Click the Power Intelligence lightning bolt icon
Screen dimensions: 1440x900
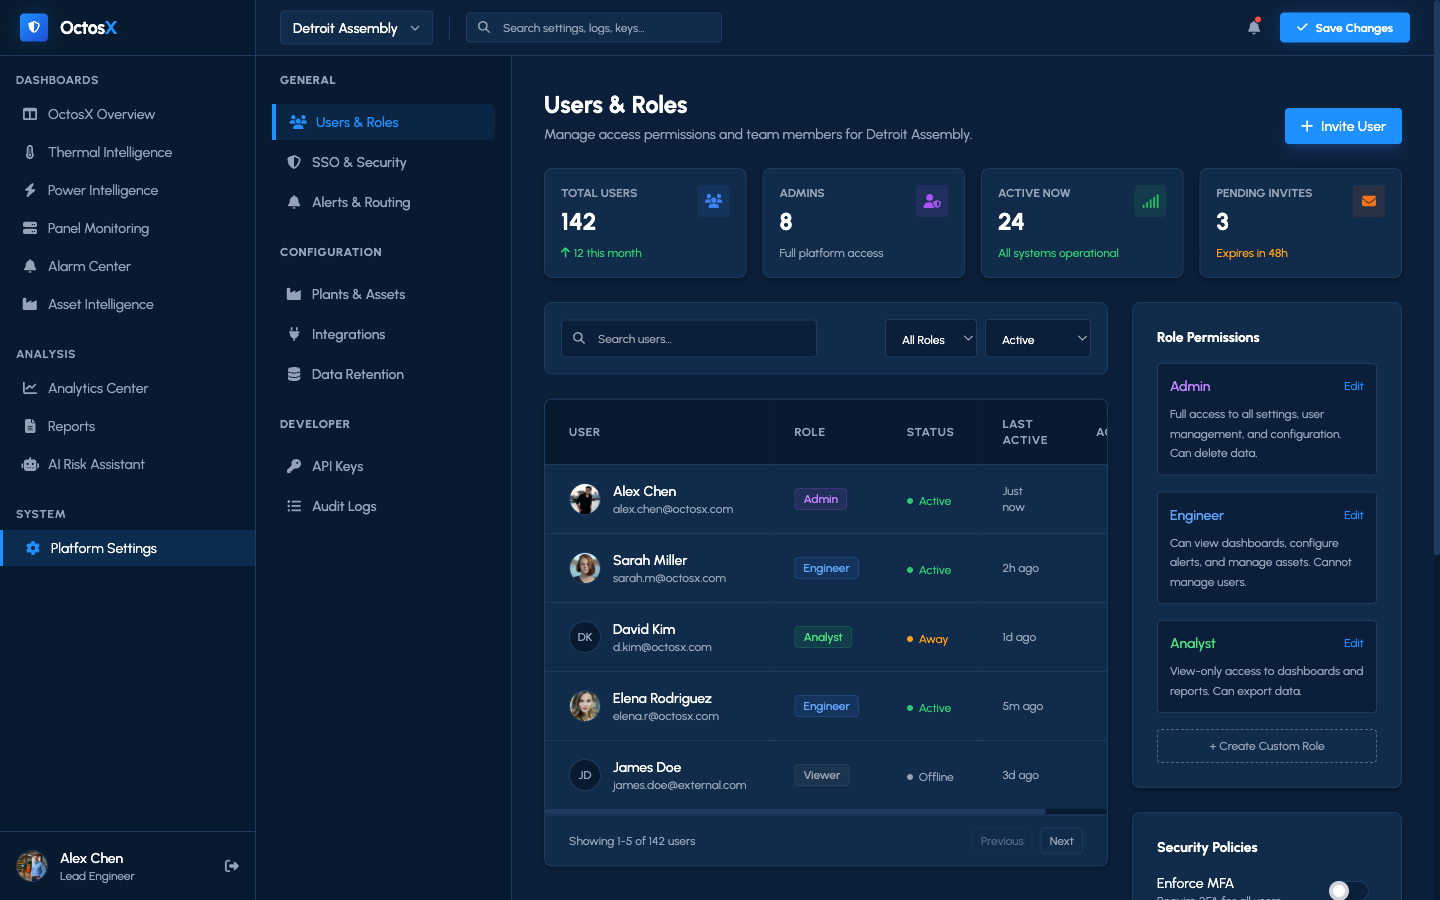click(30, 190)
